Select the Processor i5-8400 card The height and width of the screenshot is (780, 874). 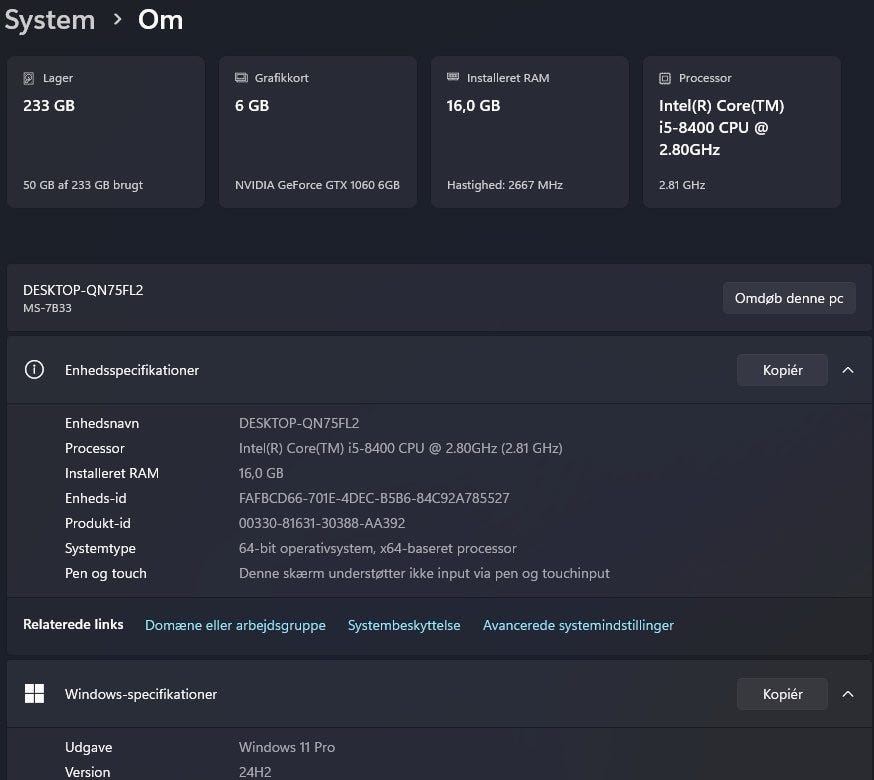point(741,132)
